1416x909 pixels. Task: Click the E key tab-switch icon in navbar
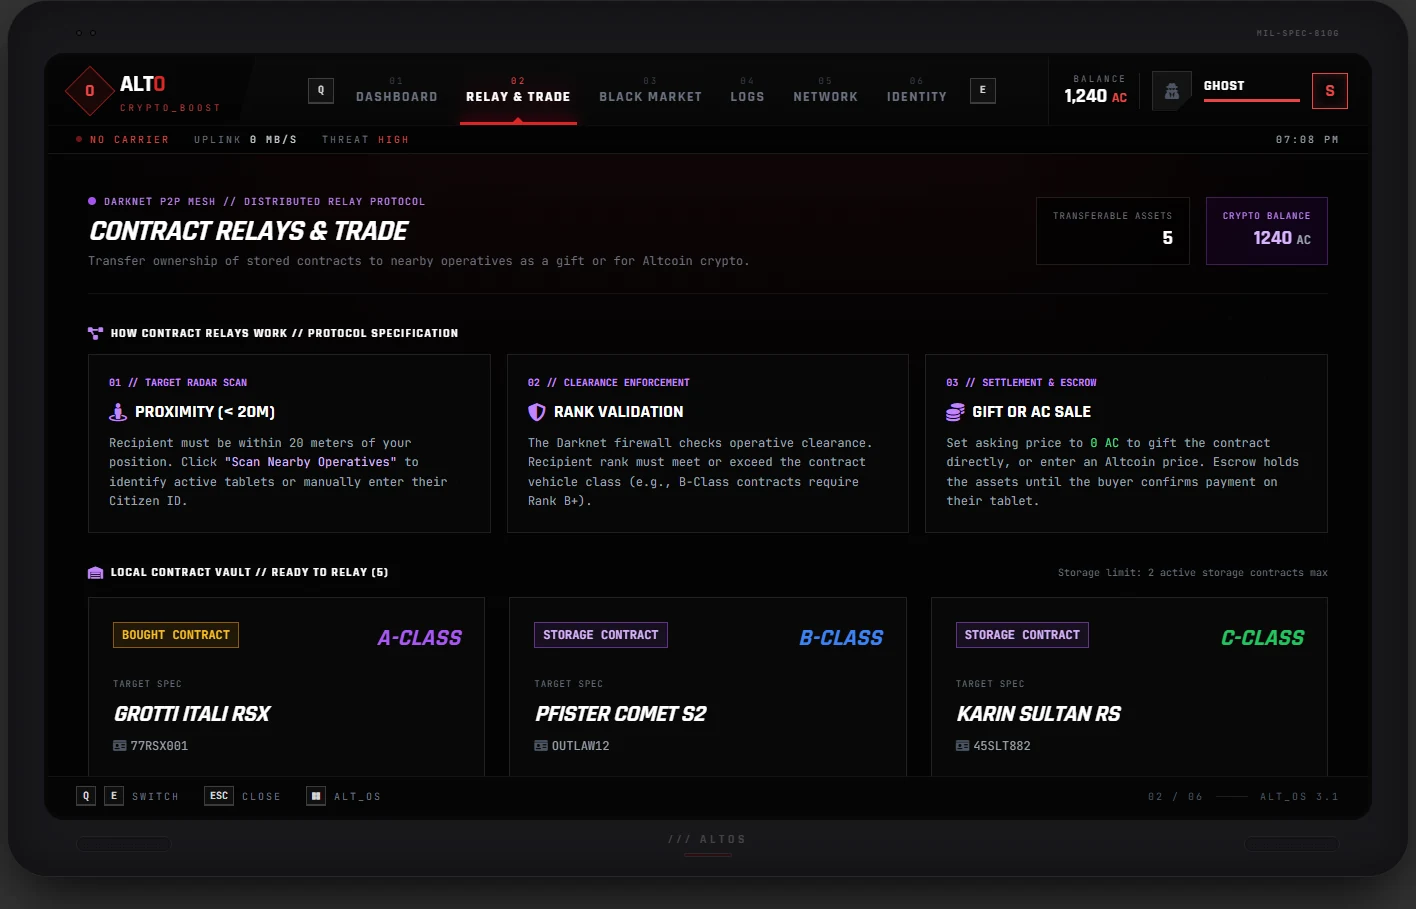click(983, 90)
